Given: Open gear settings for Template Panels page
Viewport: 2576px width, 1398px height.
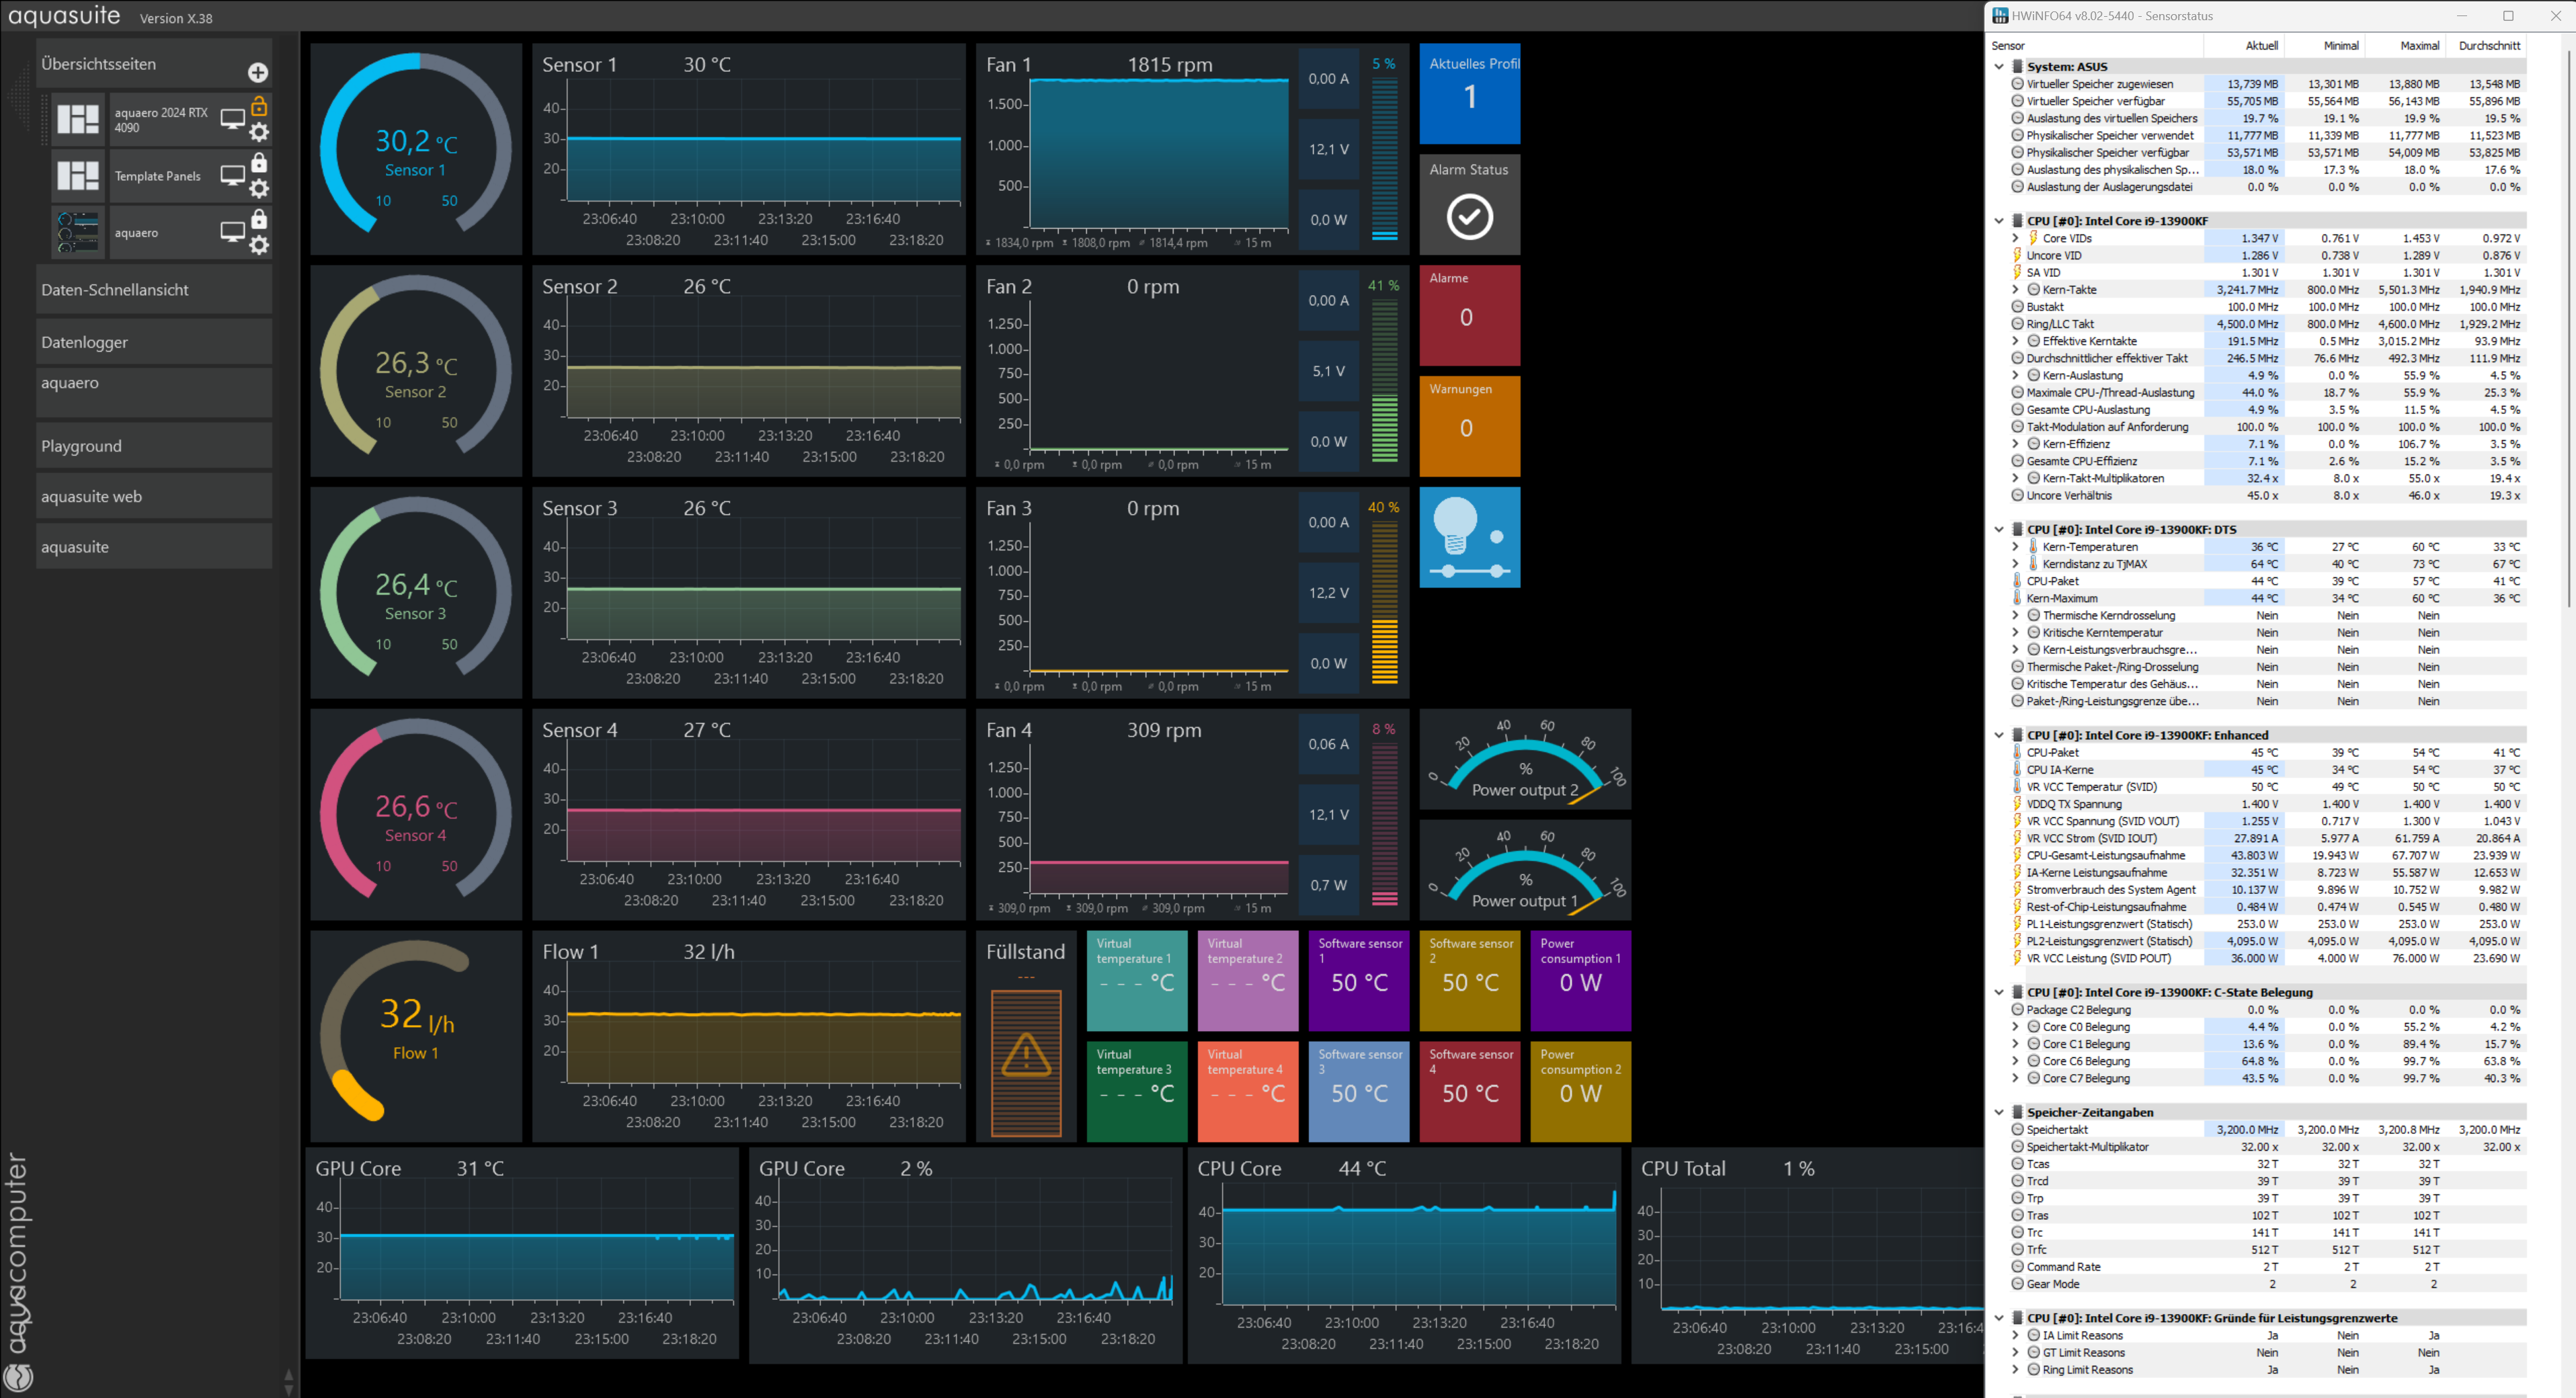Looking at the screenshot, I should coord(259,188).
